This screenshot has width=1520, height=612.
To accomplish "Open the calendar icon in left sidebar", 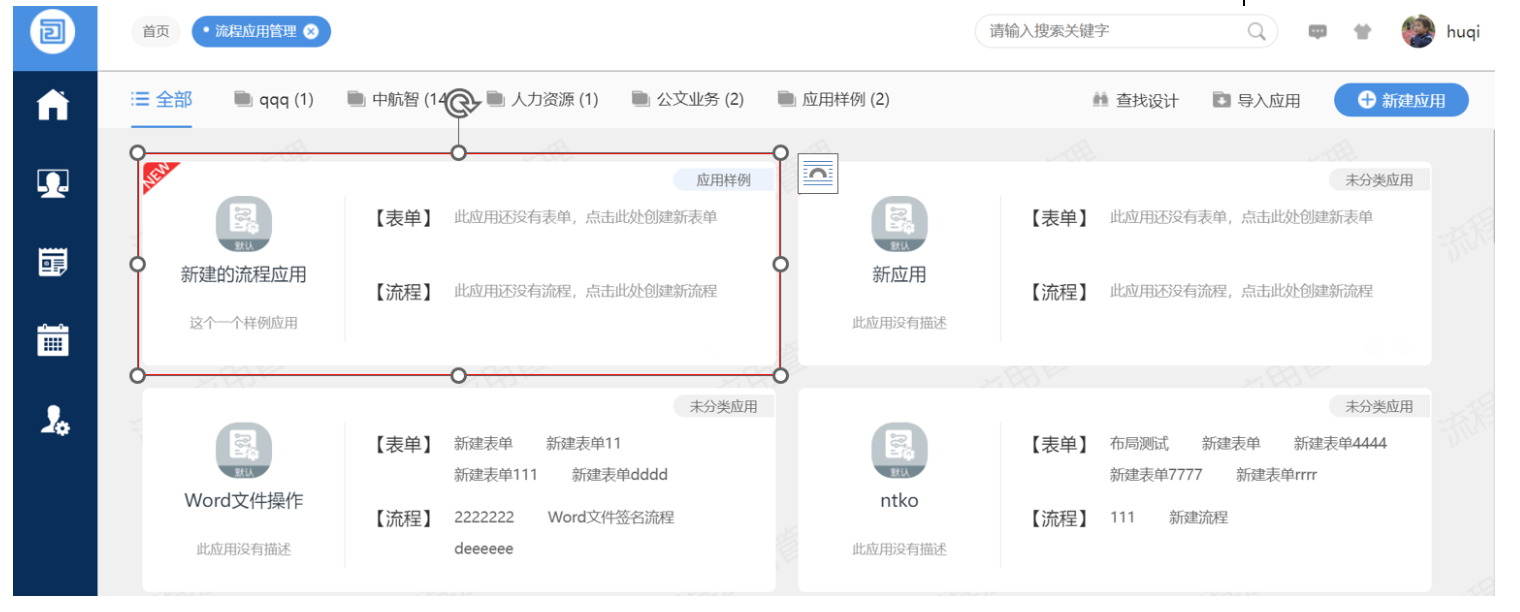I will pos(53,340).
